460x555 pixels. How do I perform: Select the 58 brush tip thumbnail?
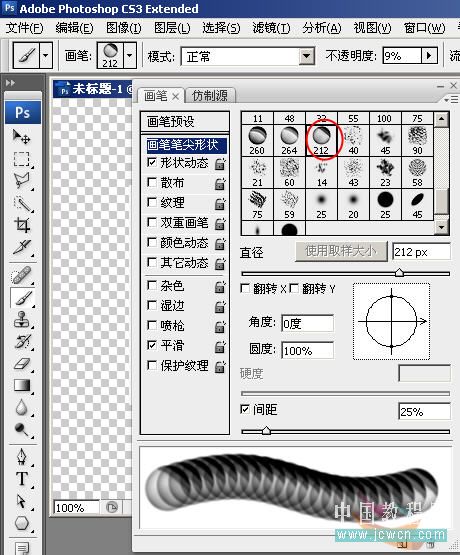point(418,172)
